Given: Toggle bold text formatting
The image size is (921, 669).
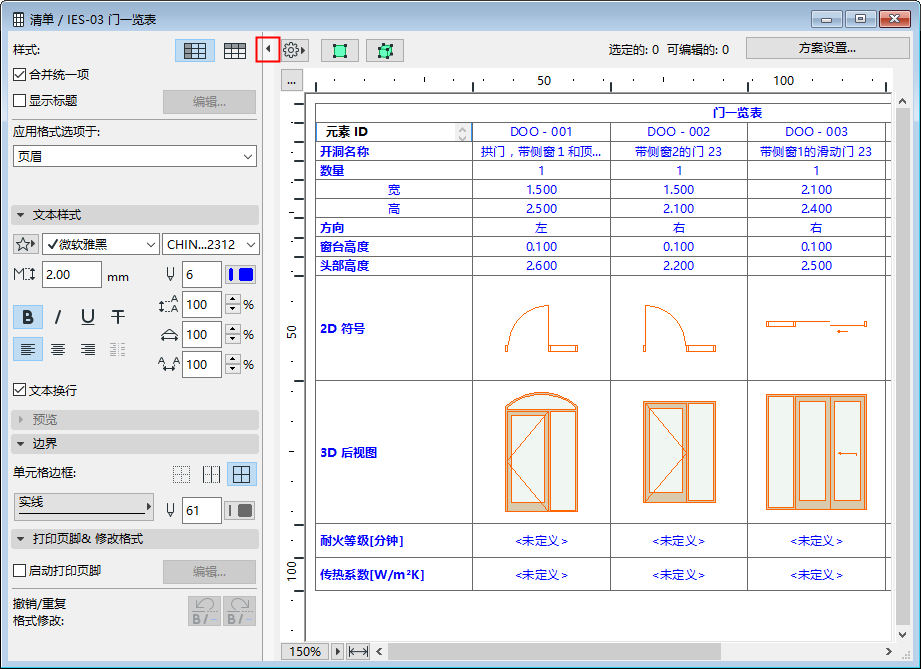Looking at the screenshot, I should click(x=28, y=317).
